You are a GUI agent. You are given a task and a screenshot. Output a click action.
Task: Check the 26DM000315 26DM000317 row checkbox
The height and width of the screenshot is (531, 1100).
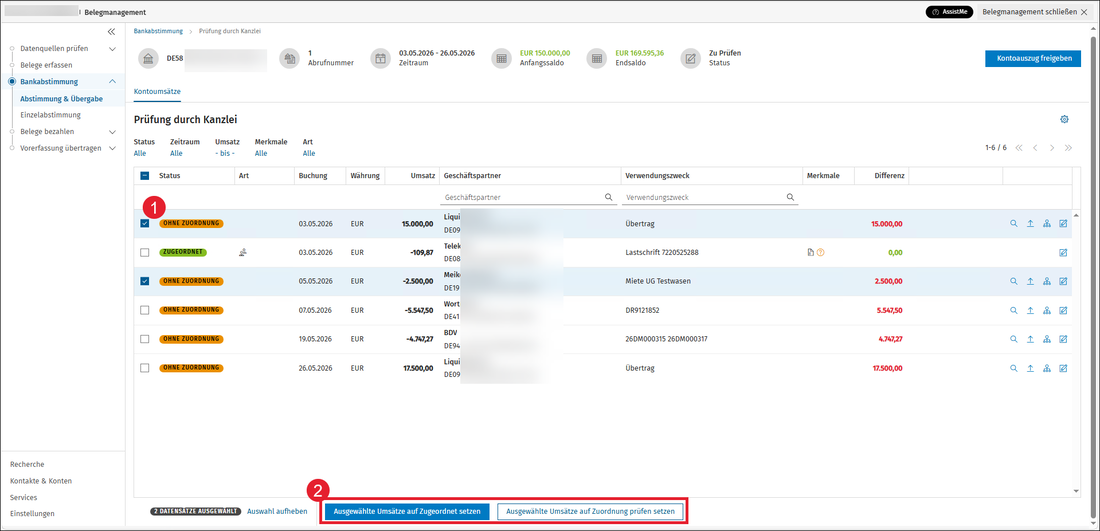[x=145, y=339]
